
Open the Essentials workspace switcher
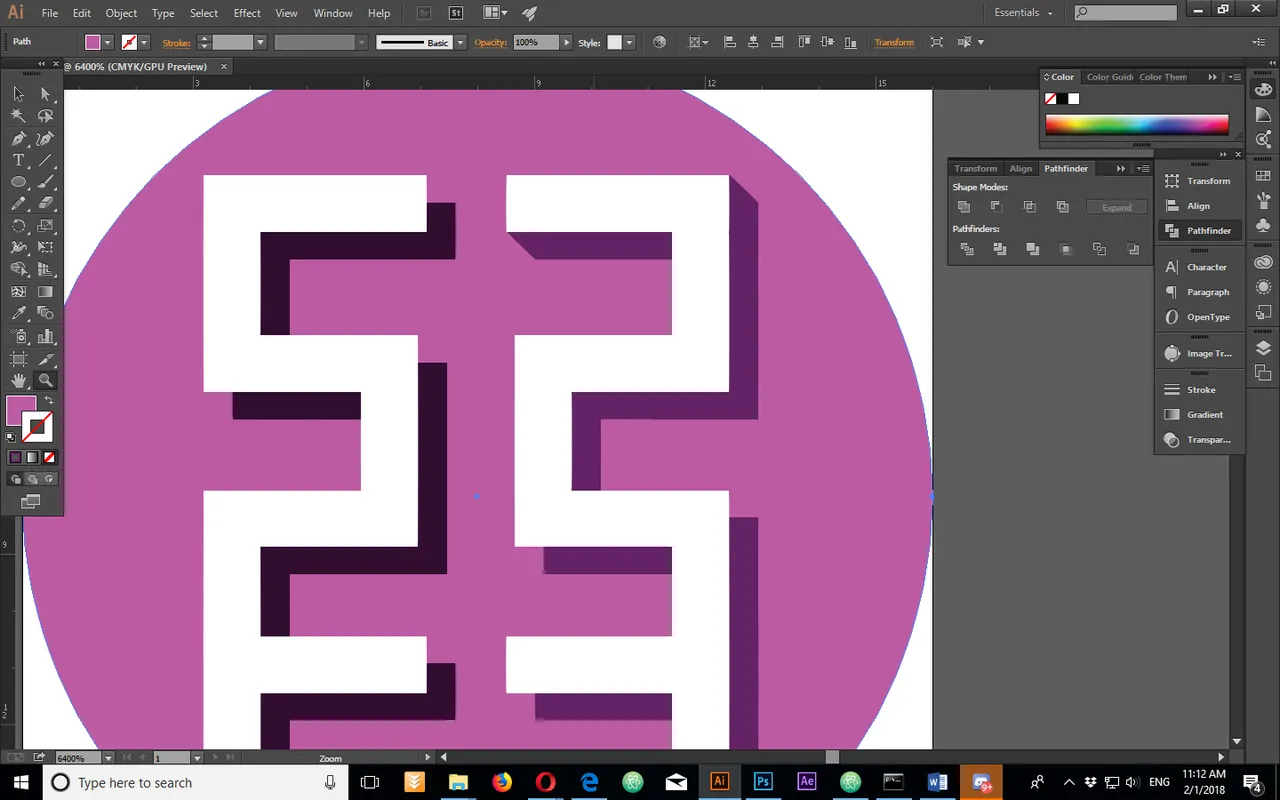1023,13
